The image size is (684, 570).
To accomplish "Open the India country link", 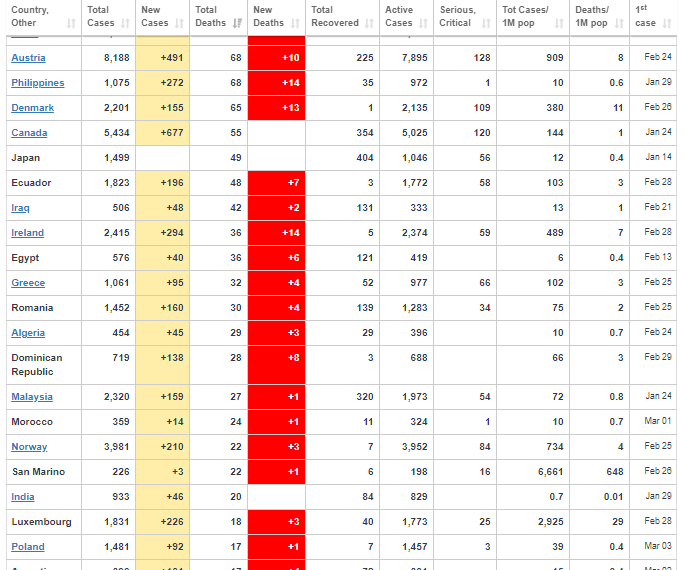I will [23, 497].
